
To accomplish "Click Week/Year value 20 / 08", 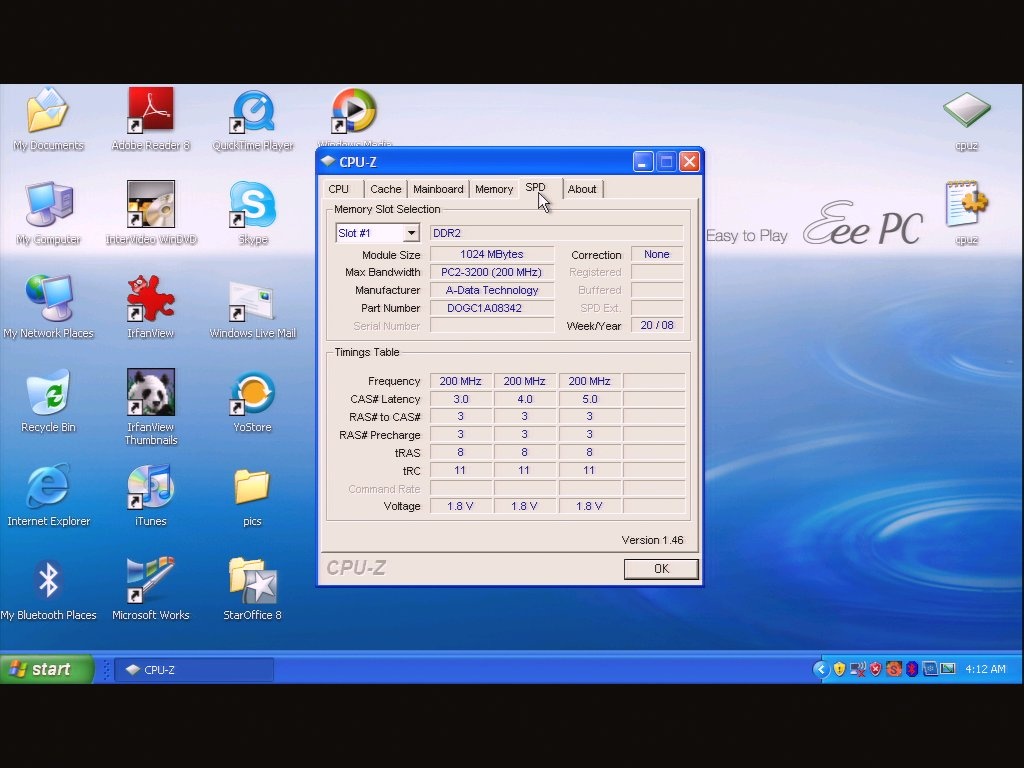I will (657, 325).
